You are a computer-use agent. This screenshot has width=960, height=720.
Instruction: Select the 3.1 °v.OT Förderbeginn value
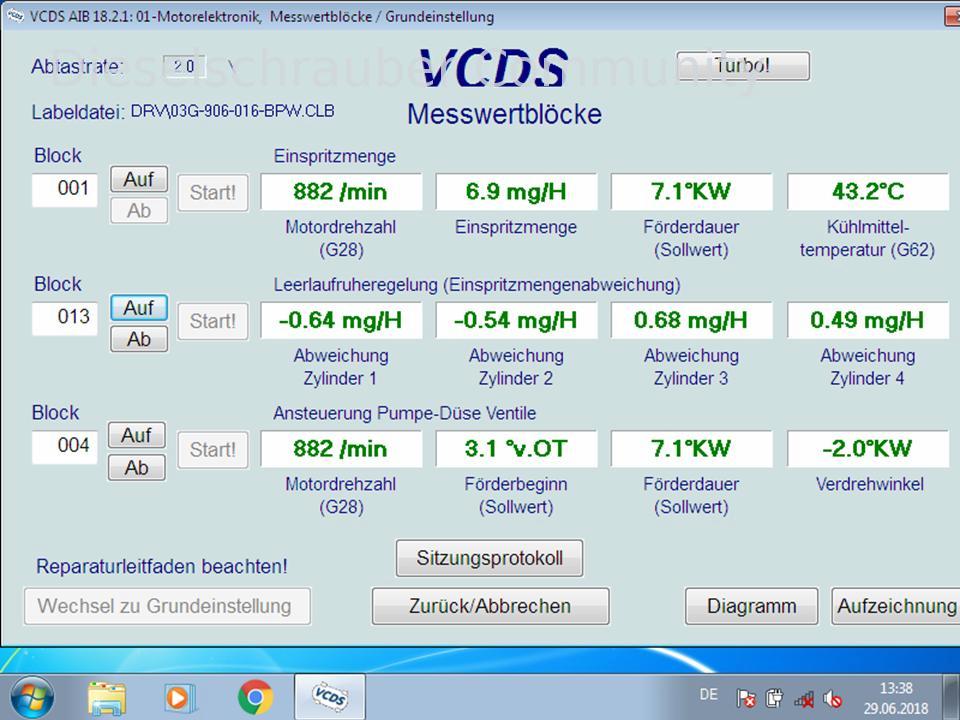tap(516, 449)
